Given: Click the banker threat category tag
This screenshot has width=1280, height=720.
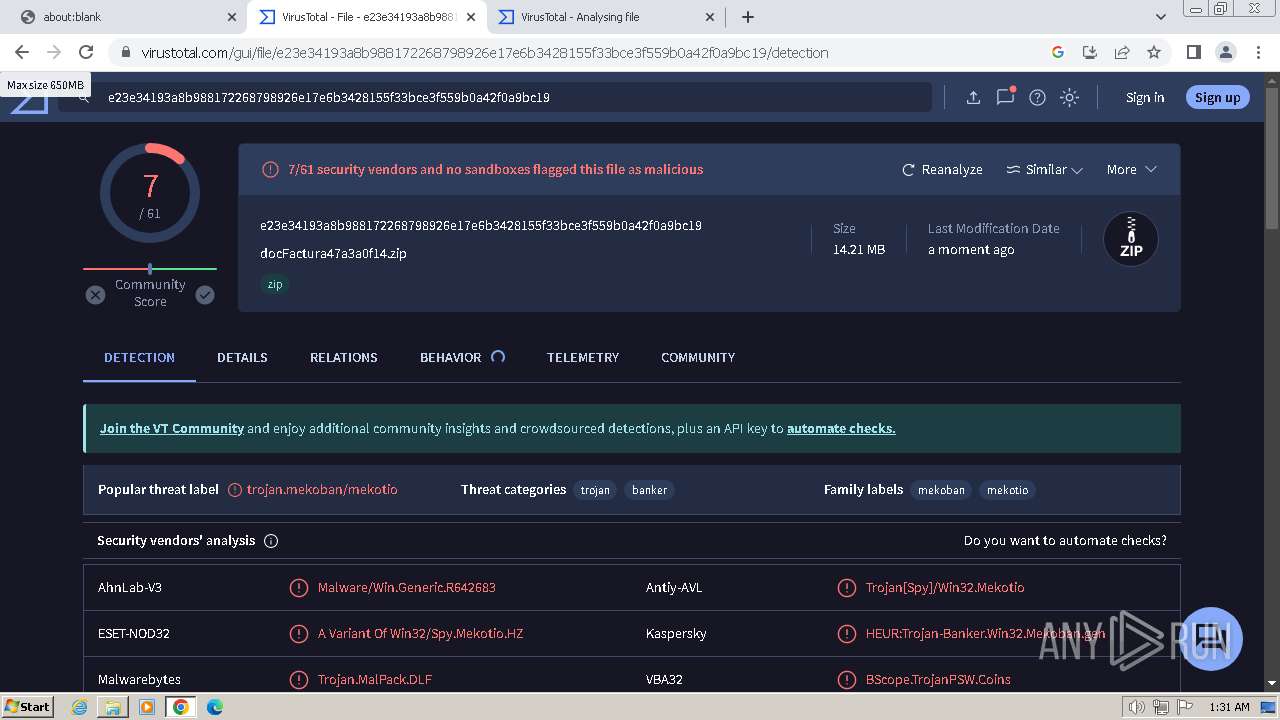Looking at the screenshot, I should [x=649, y=490].
